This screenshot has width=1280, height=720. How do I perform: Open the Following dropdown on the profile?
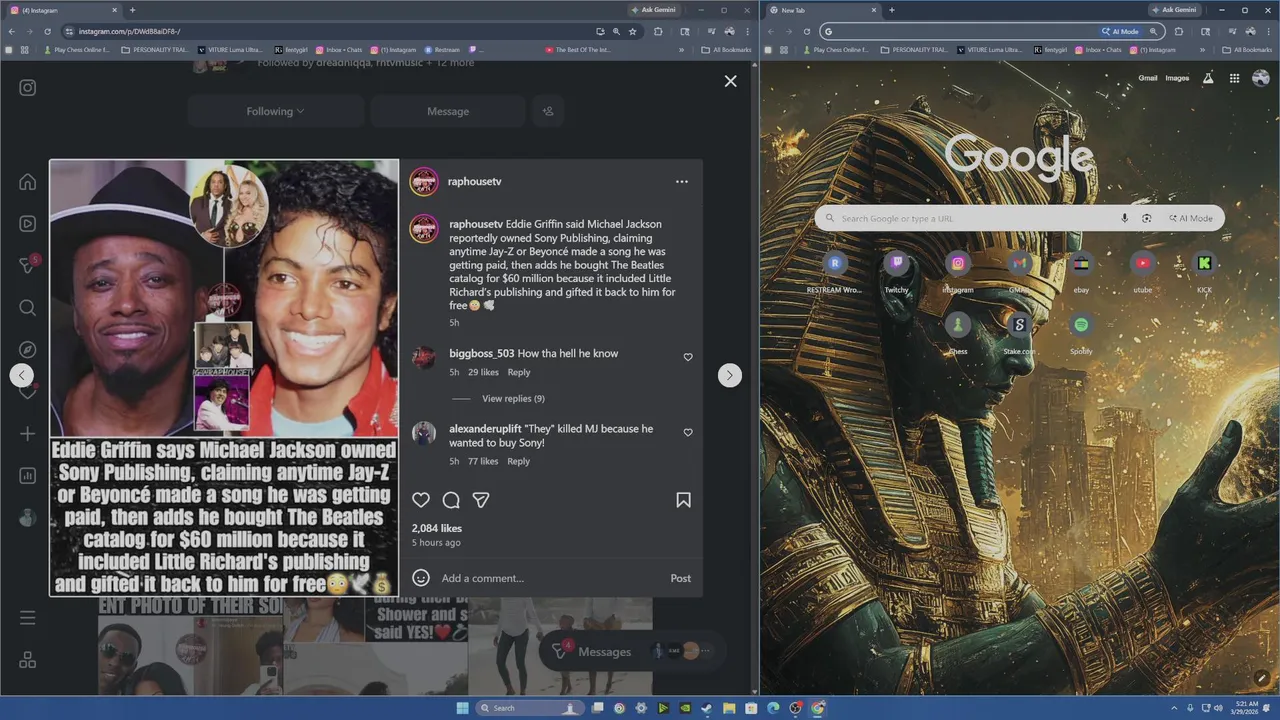pyautogui.click(x=275, y=112)
